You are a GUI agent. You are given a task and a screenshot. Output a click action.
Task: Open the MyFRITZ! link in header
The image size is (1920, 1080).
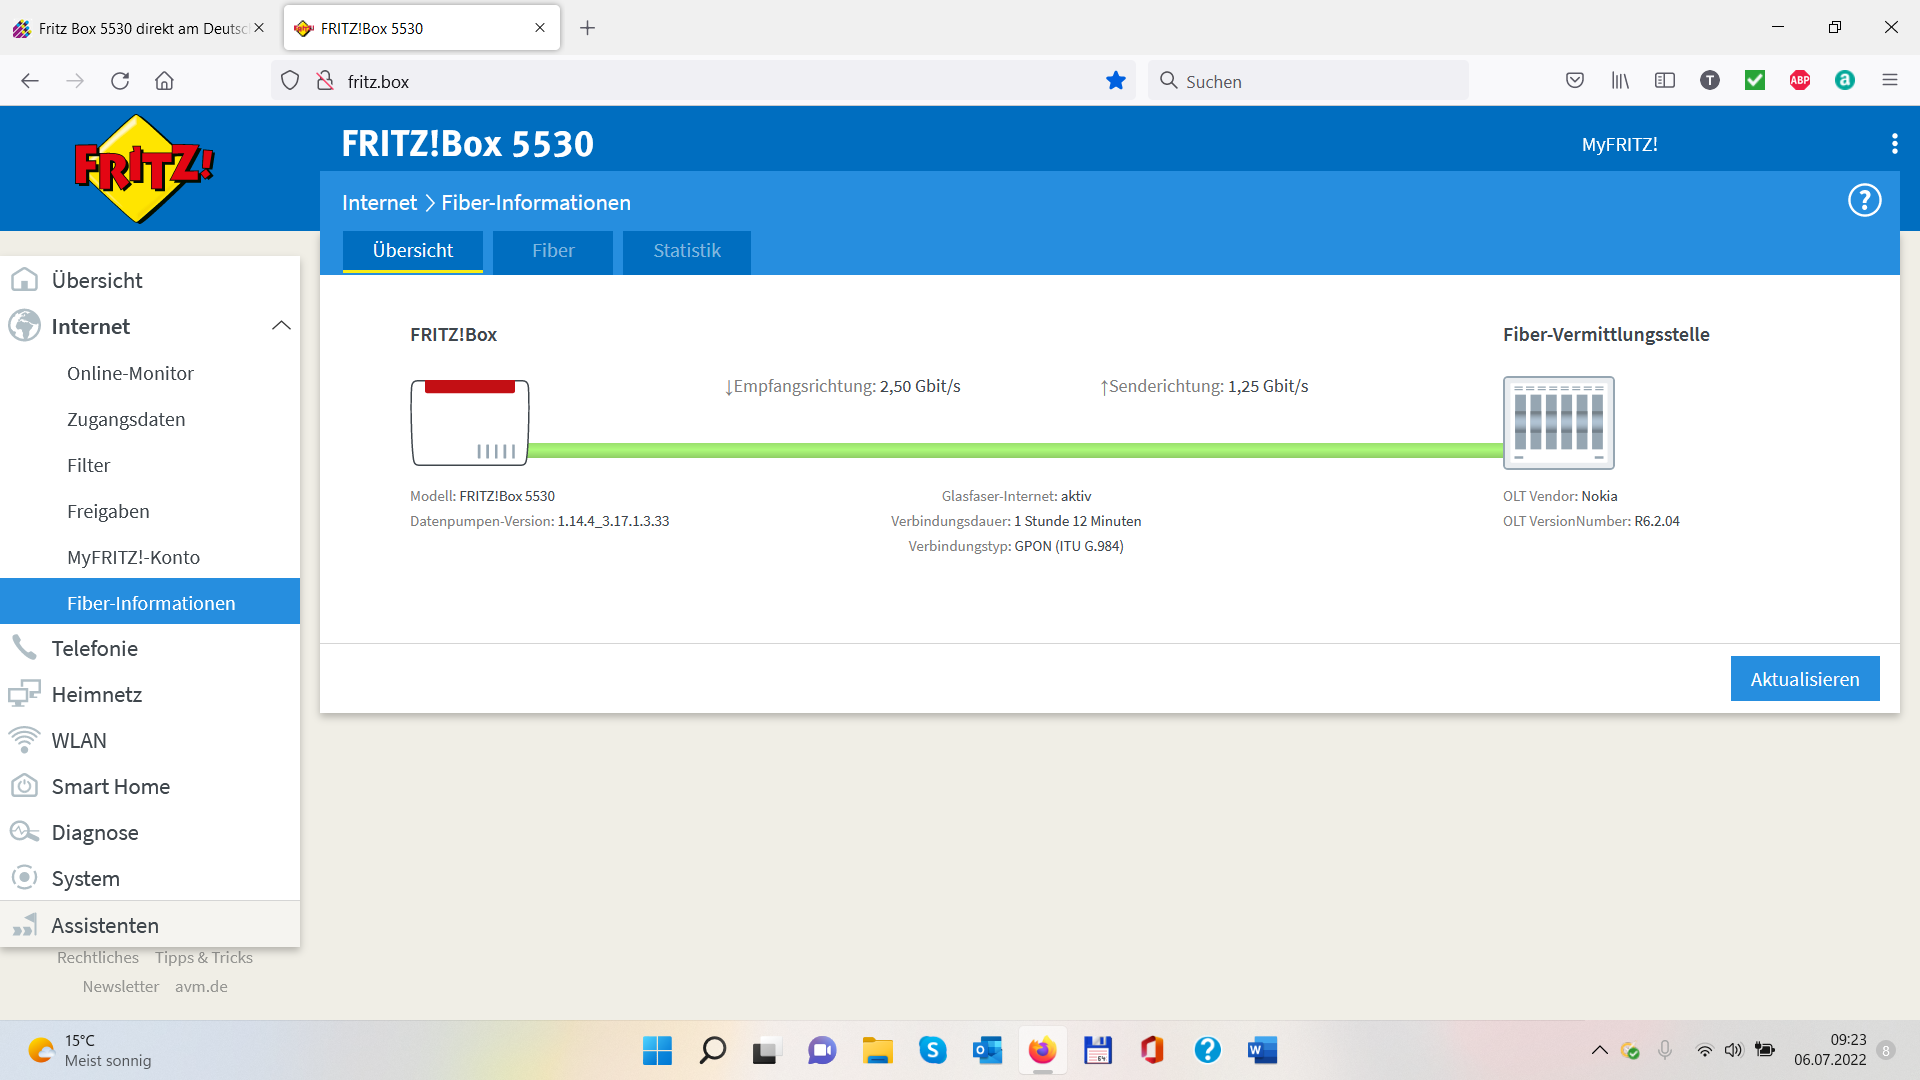click(1619, 144)
